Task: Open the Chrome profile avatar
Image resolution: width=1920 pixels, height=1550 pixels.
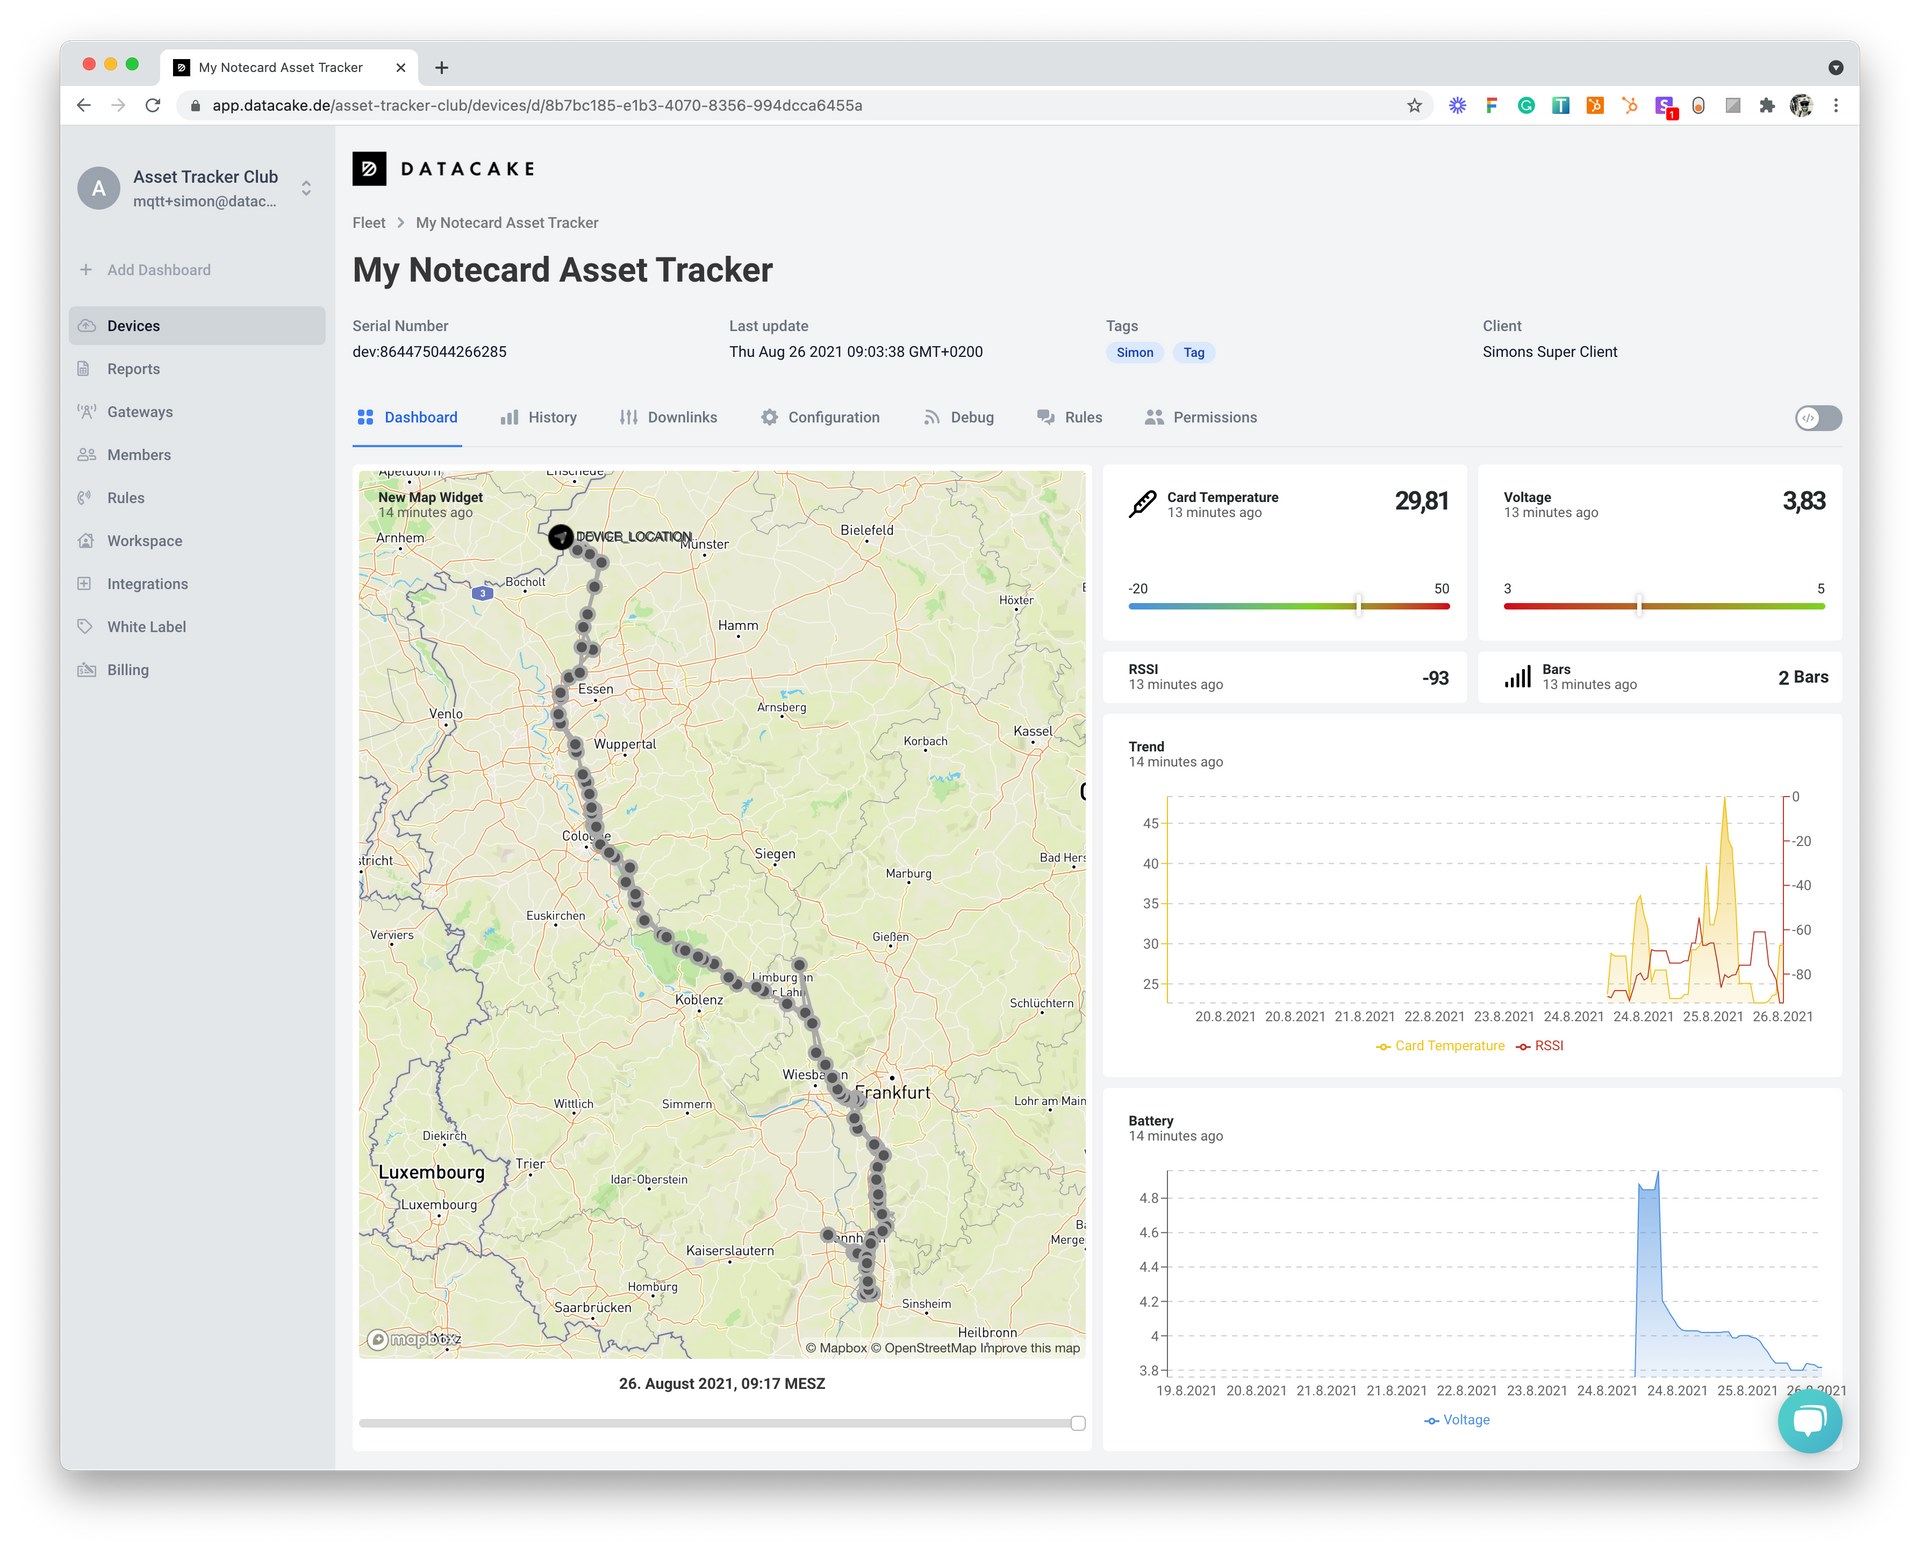Action: click(1801, 105)
